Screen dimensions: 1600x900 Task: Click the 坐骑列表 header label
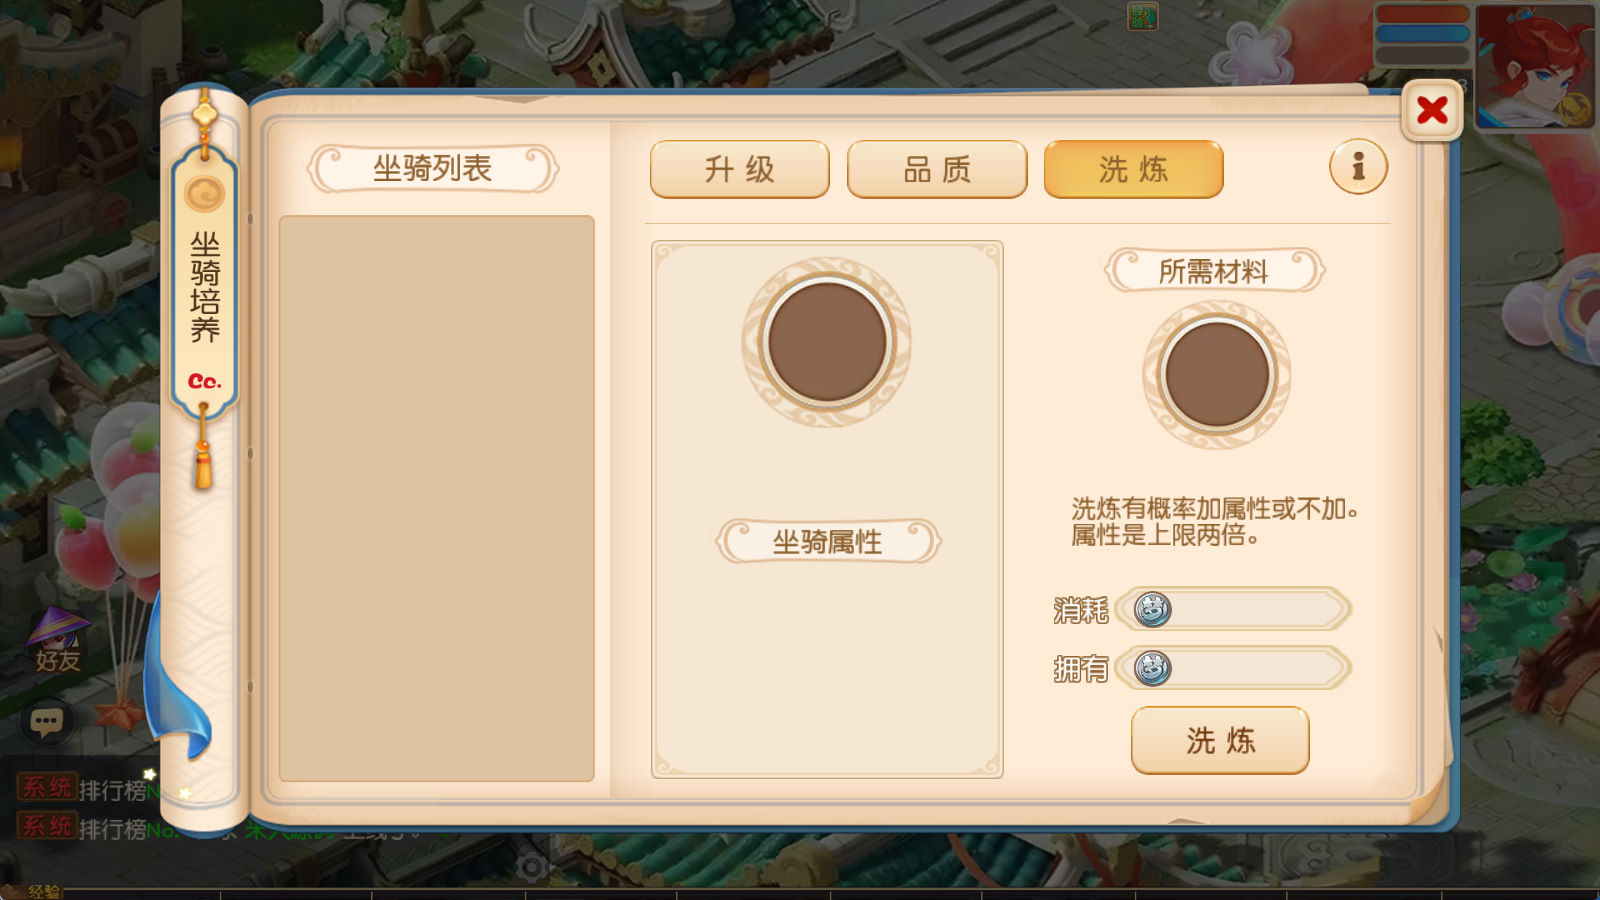(432, 168)
